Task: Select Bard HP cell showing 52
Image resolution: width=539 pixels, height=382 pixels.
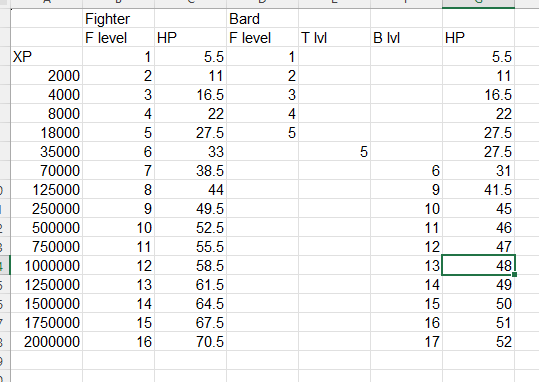Action: click(478, 341)
